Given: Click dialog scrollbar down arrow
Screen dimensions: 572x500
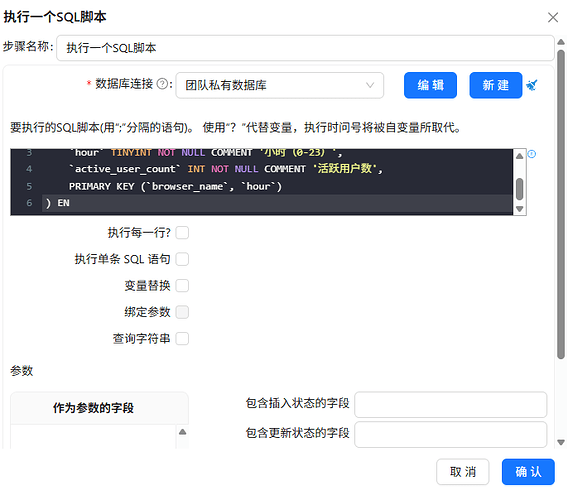Looking at the screenshot, I should (561, 442).
